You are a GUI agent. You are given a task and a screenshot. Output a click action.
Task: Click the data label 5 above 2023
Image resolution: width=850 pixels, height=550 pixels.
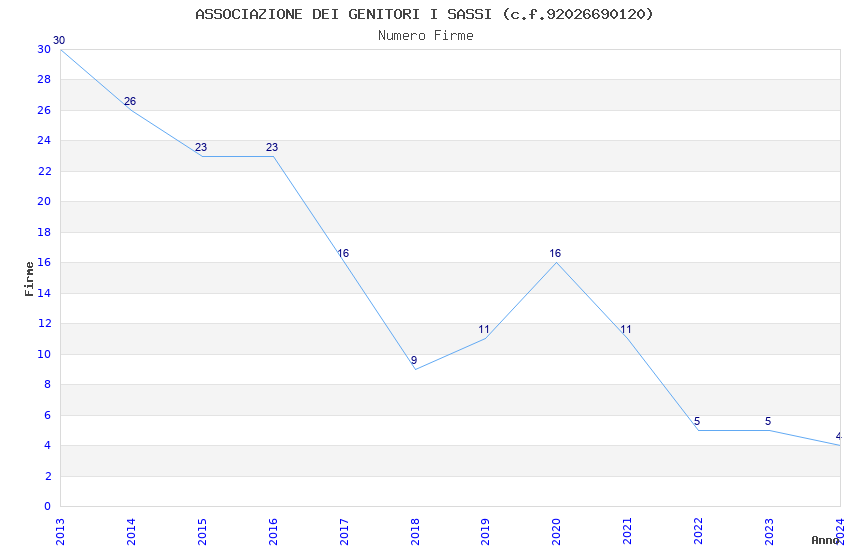(768, 421)
